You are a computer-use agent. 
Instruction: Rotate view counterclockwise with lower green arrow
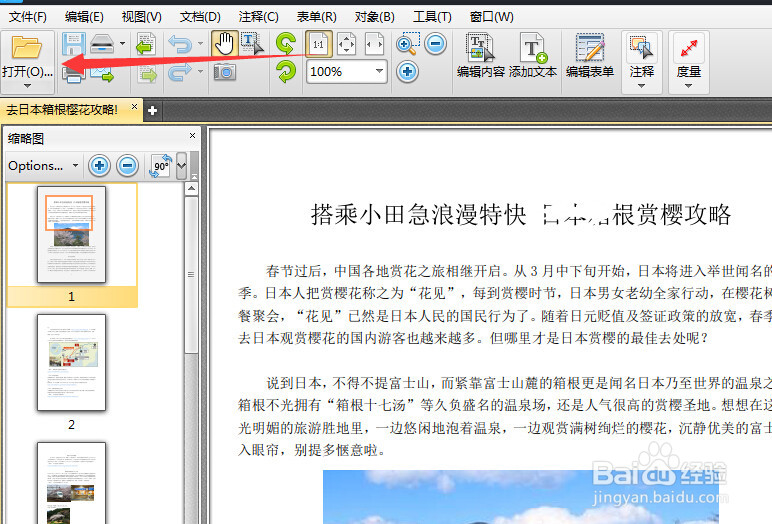pos(286,71)
